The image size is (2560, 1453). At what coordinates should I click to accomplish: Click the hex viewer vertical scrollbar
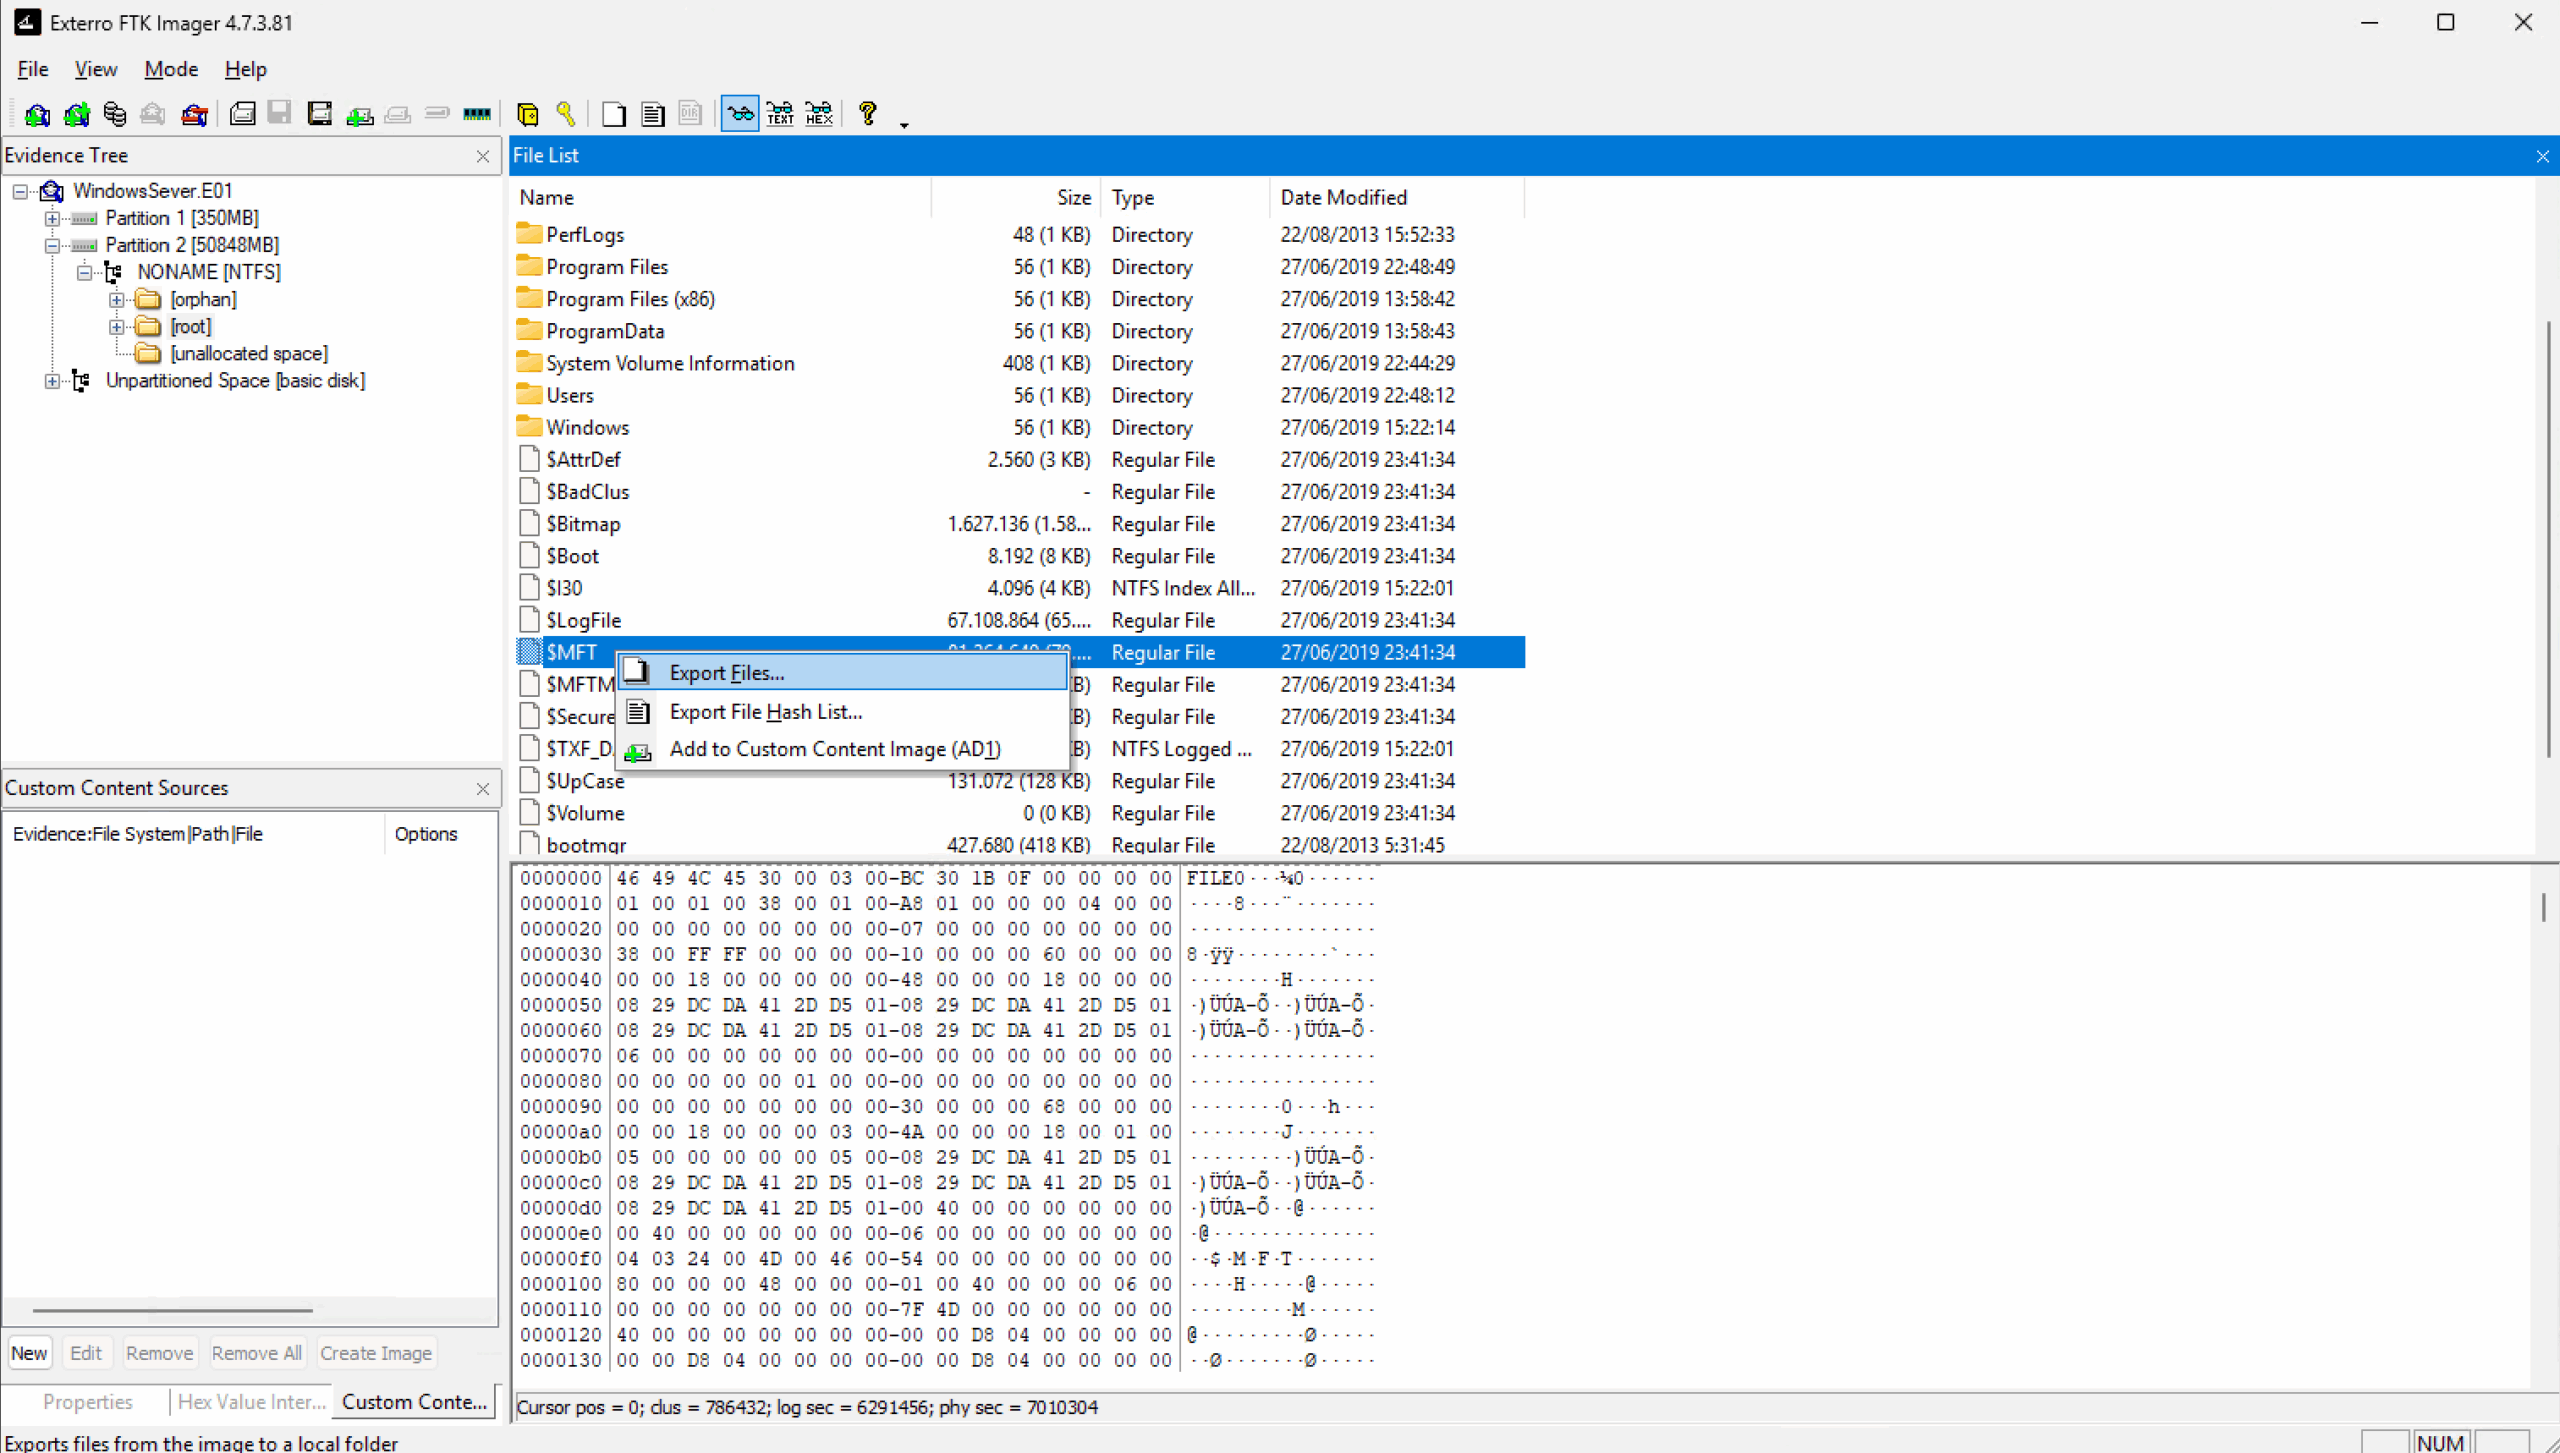pos(2544,907)
